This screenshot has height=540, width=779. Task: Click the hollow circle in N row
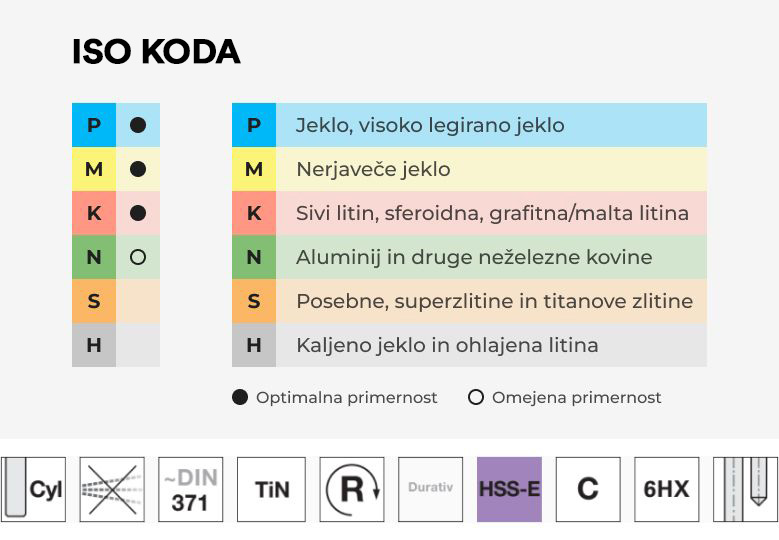[138, 257]
